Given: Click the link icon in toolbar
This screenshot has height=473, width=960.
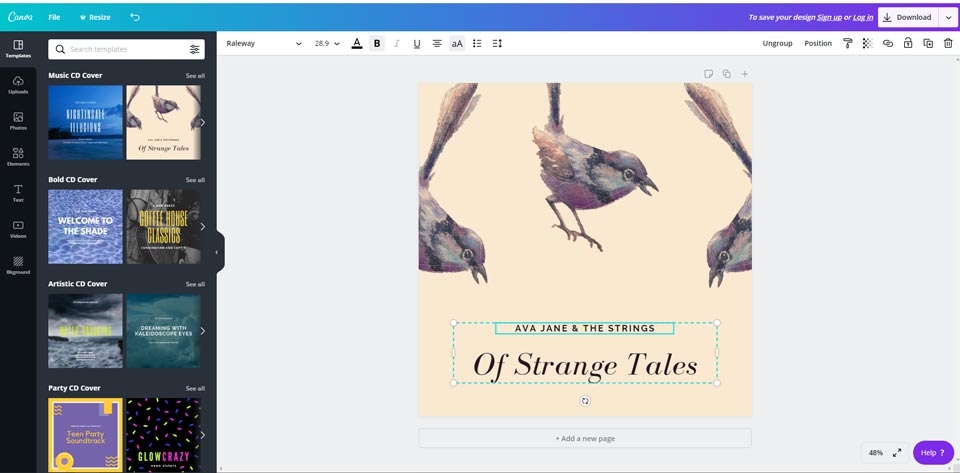Looking at the screenshot, I should coord(888,43).
